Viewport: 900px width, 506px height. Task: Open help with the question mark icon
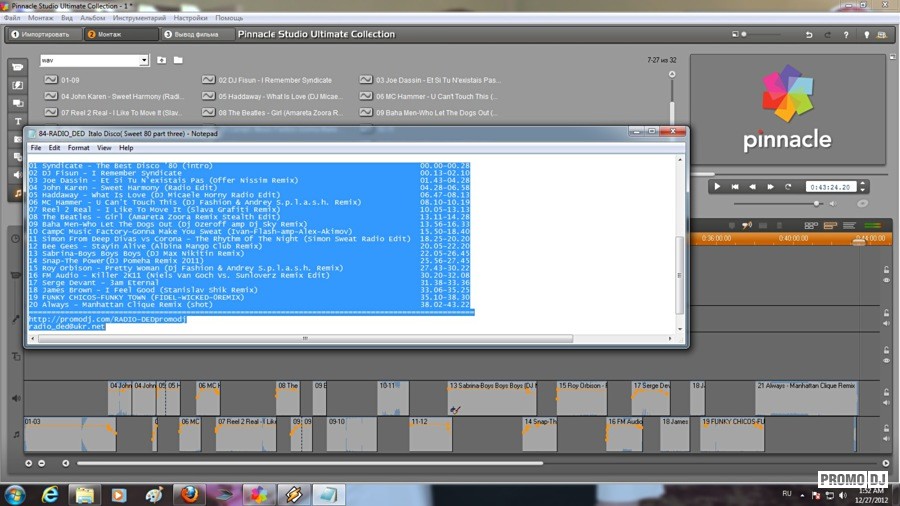[x=848, y=34]
